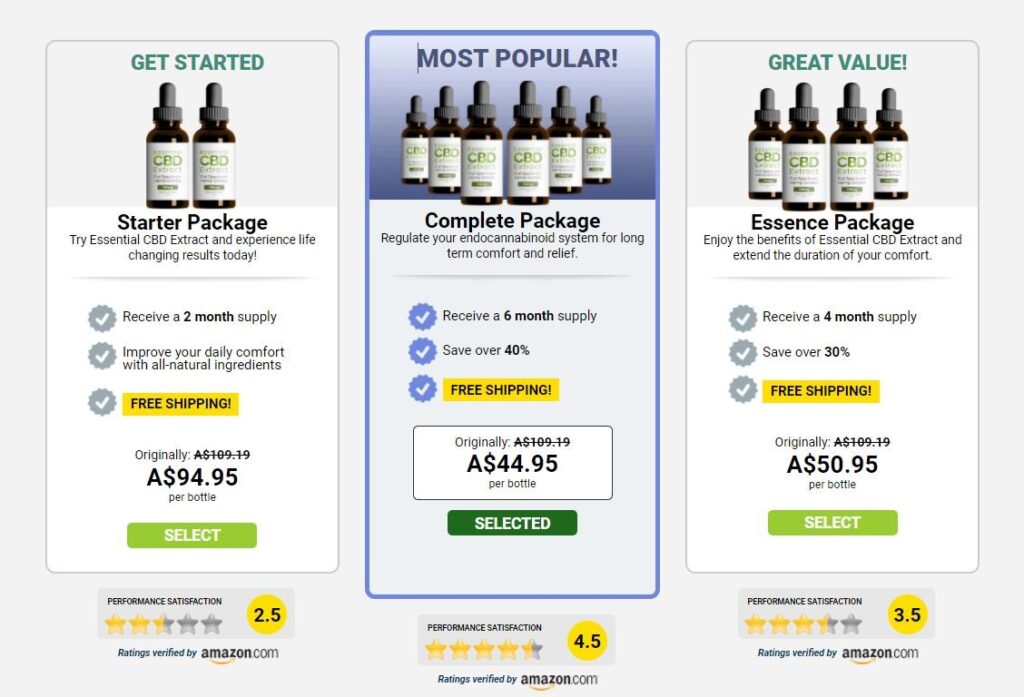Click the yellow 4.5 rating circle
1024x697 pixels.
coord(587,640)
